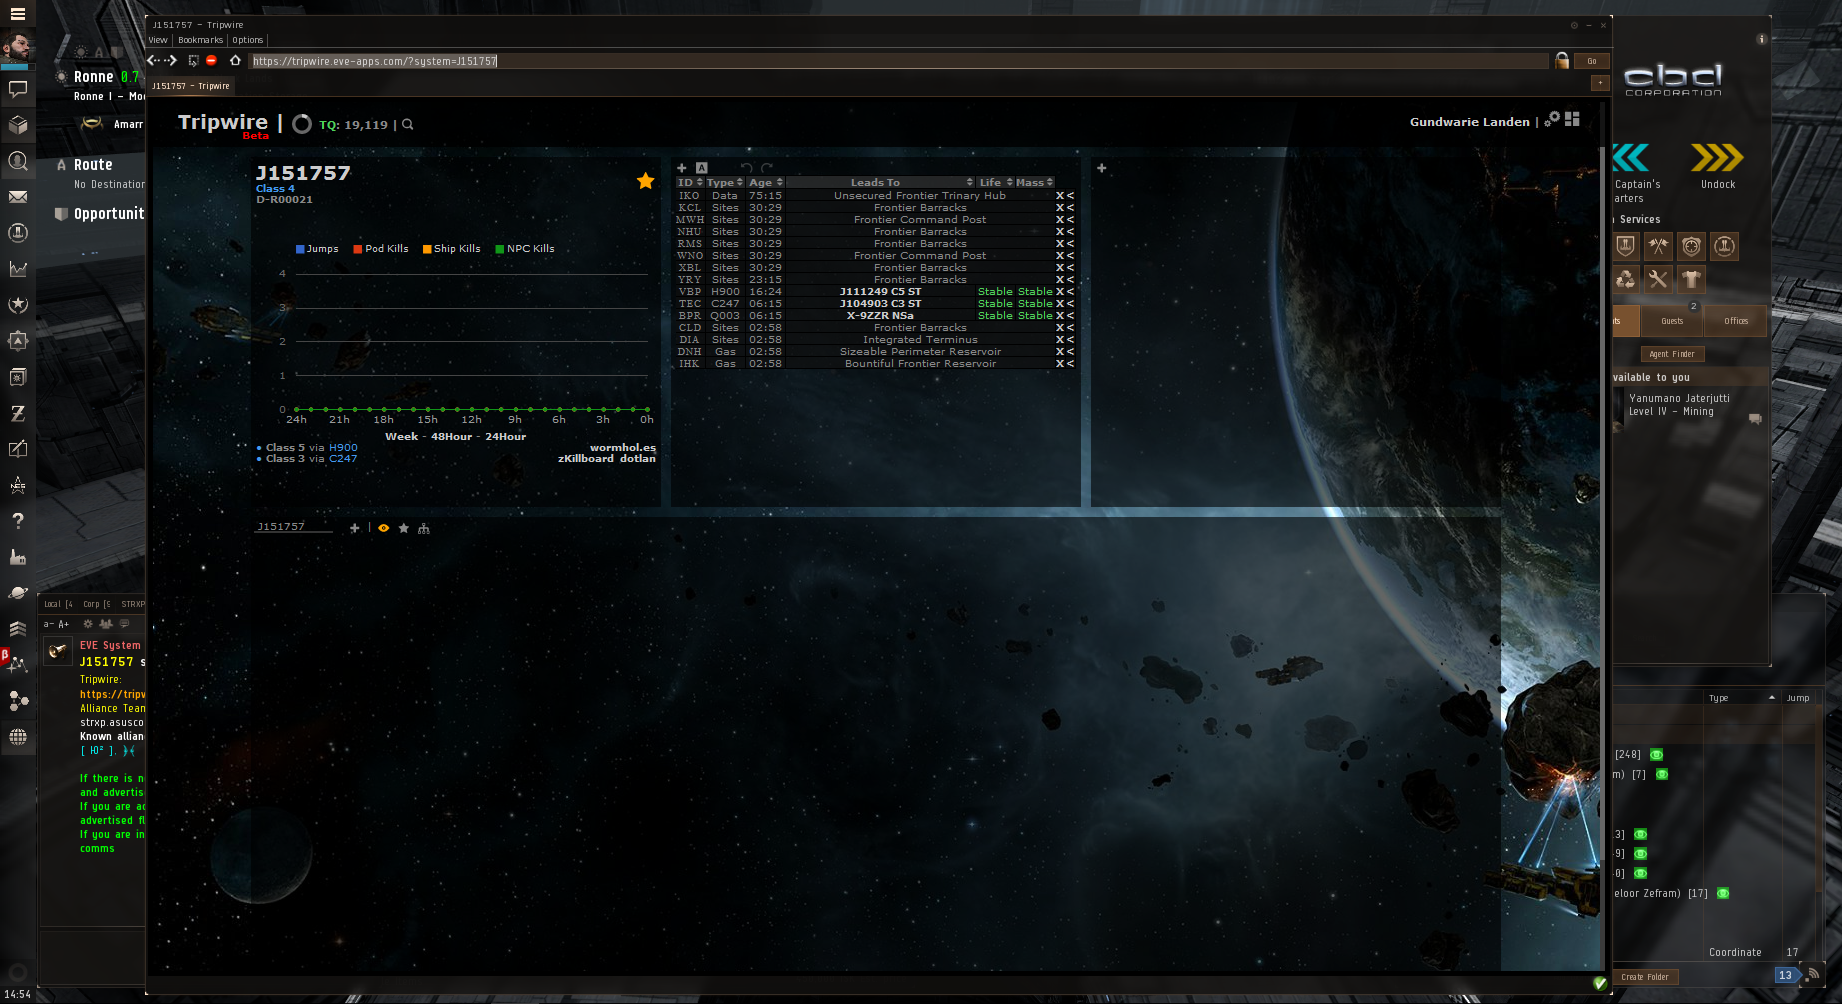Open the character portrait sheet
1842x1004 pixels.
pyautogui.click(x=17, y=47)
